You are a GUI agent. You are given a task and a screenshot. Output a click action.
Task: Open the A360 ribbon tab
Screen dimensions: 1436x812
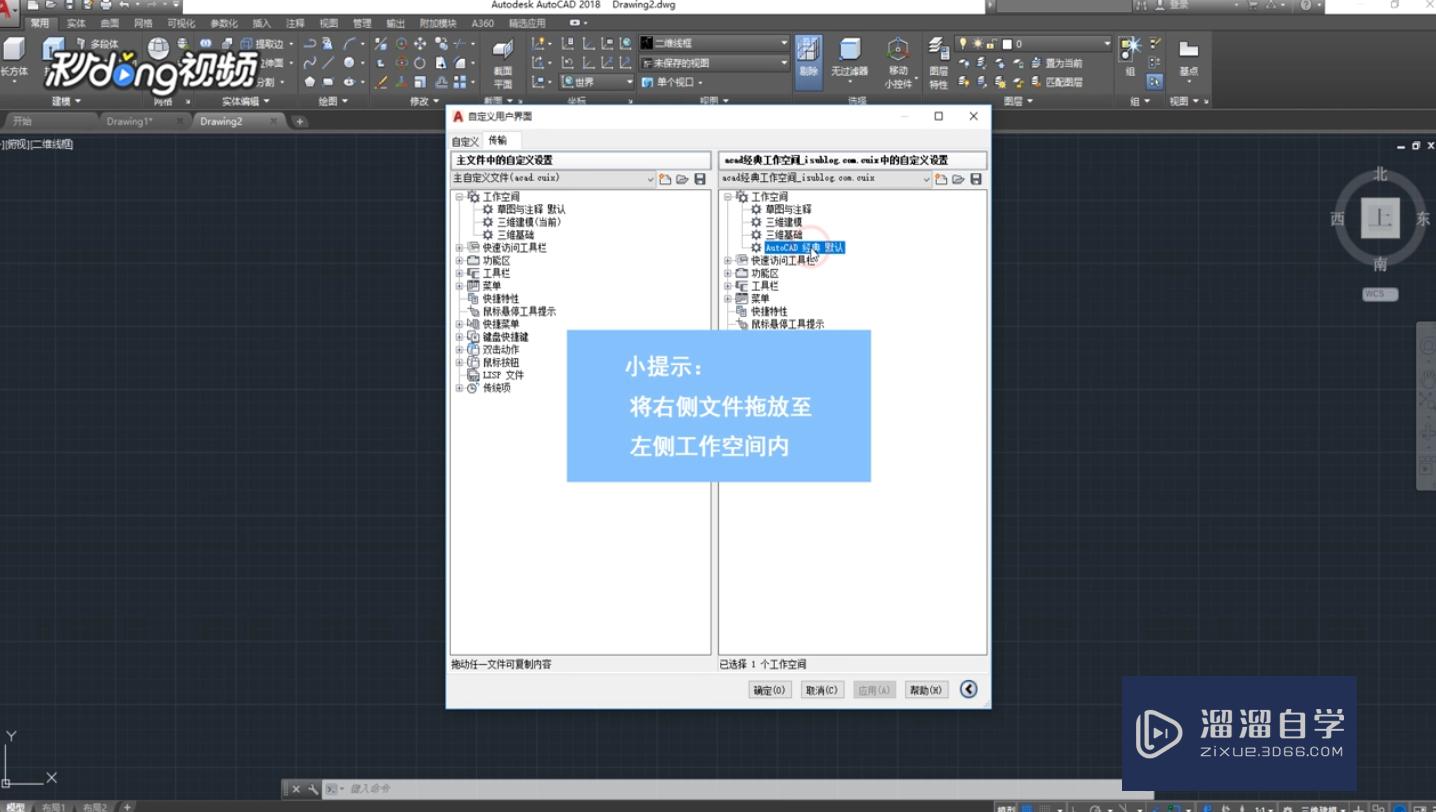pos(482,23)
